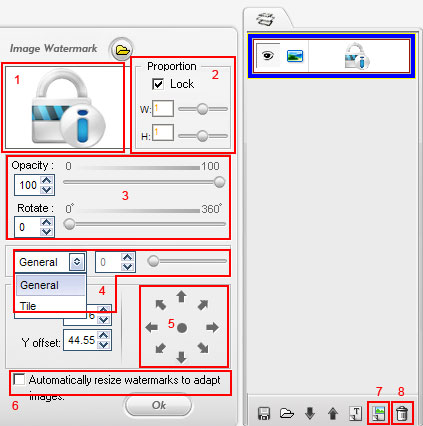423x426 pixels.
Task: Uncheck the Lock proportion checkbox
Action: [158, 84]
